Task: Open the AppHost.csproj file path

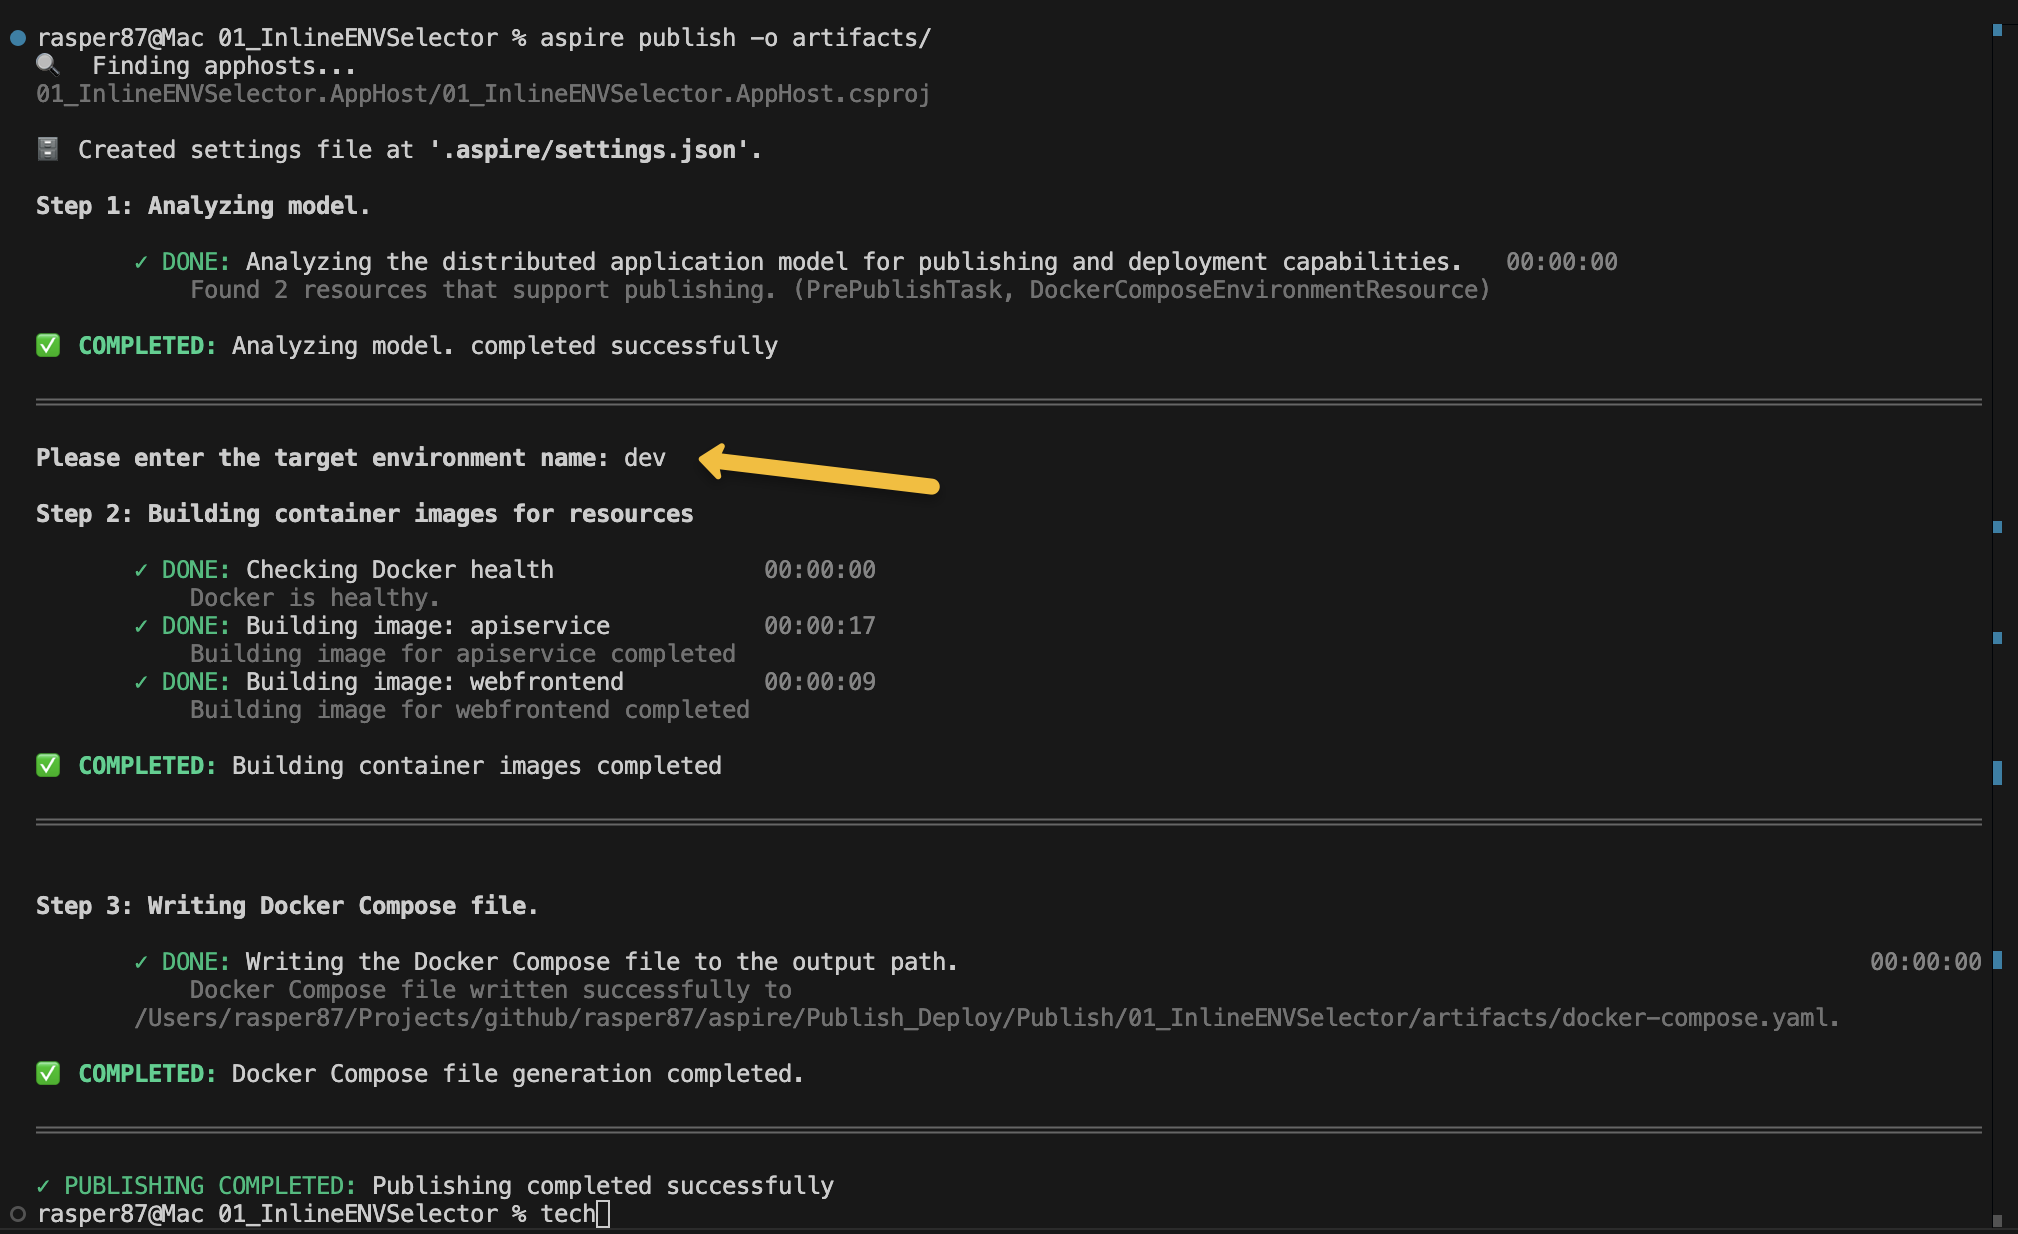Action: coord(483,94)
